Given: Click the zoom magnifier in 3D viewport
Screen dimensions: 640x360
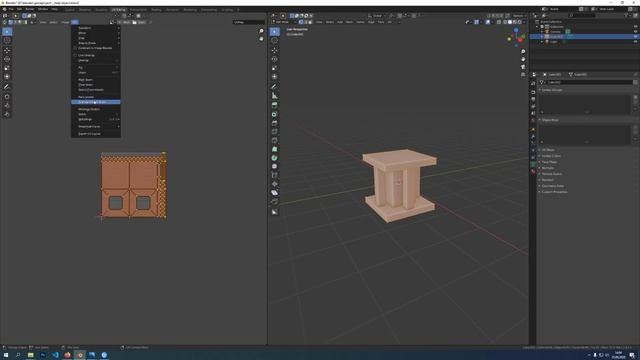Looking at the screenshot, I should point(523,52).
